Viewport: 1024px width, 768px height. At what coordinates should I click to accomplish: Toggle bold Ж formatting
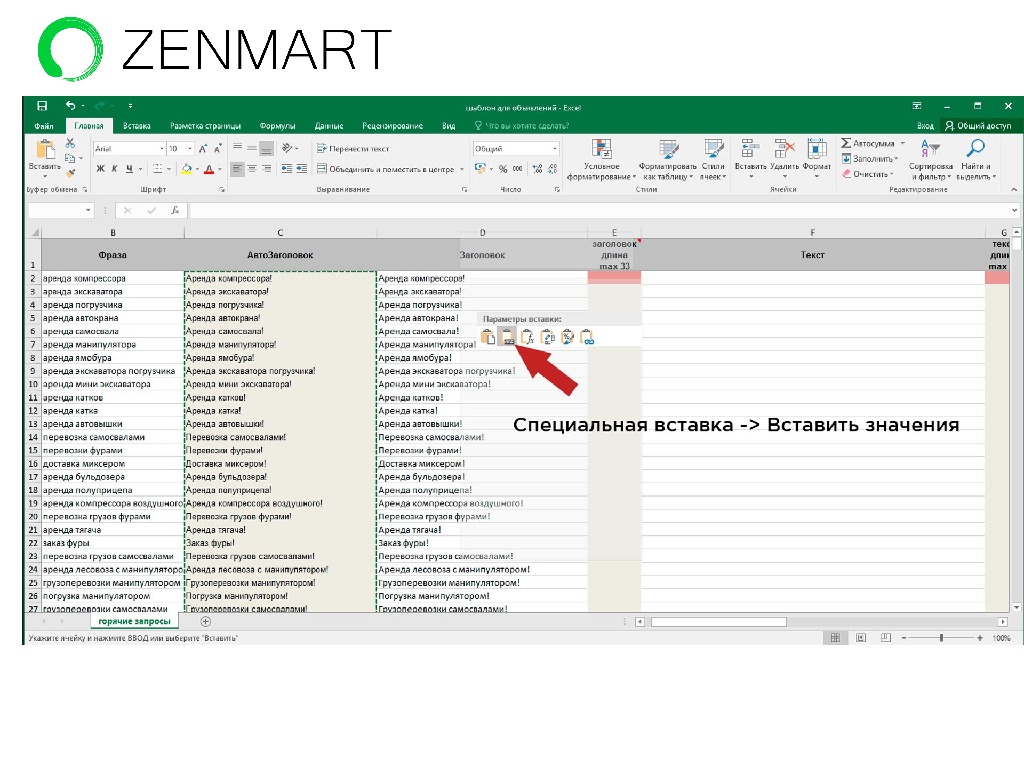tap(101, 169)
